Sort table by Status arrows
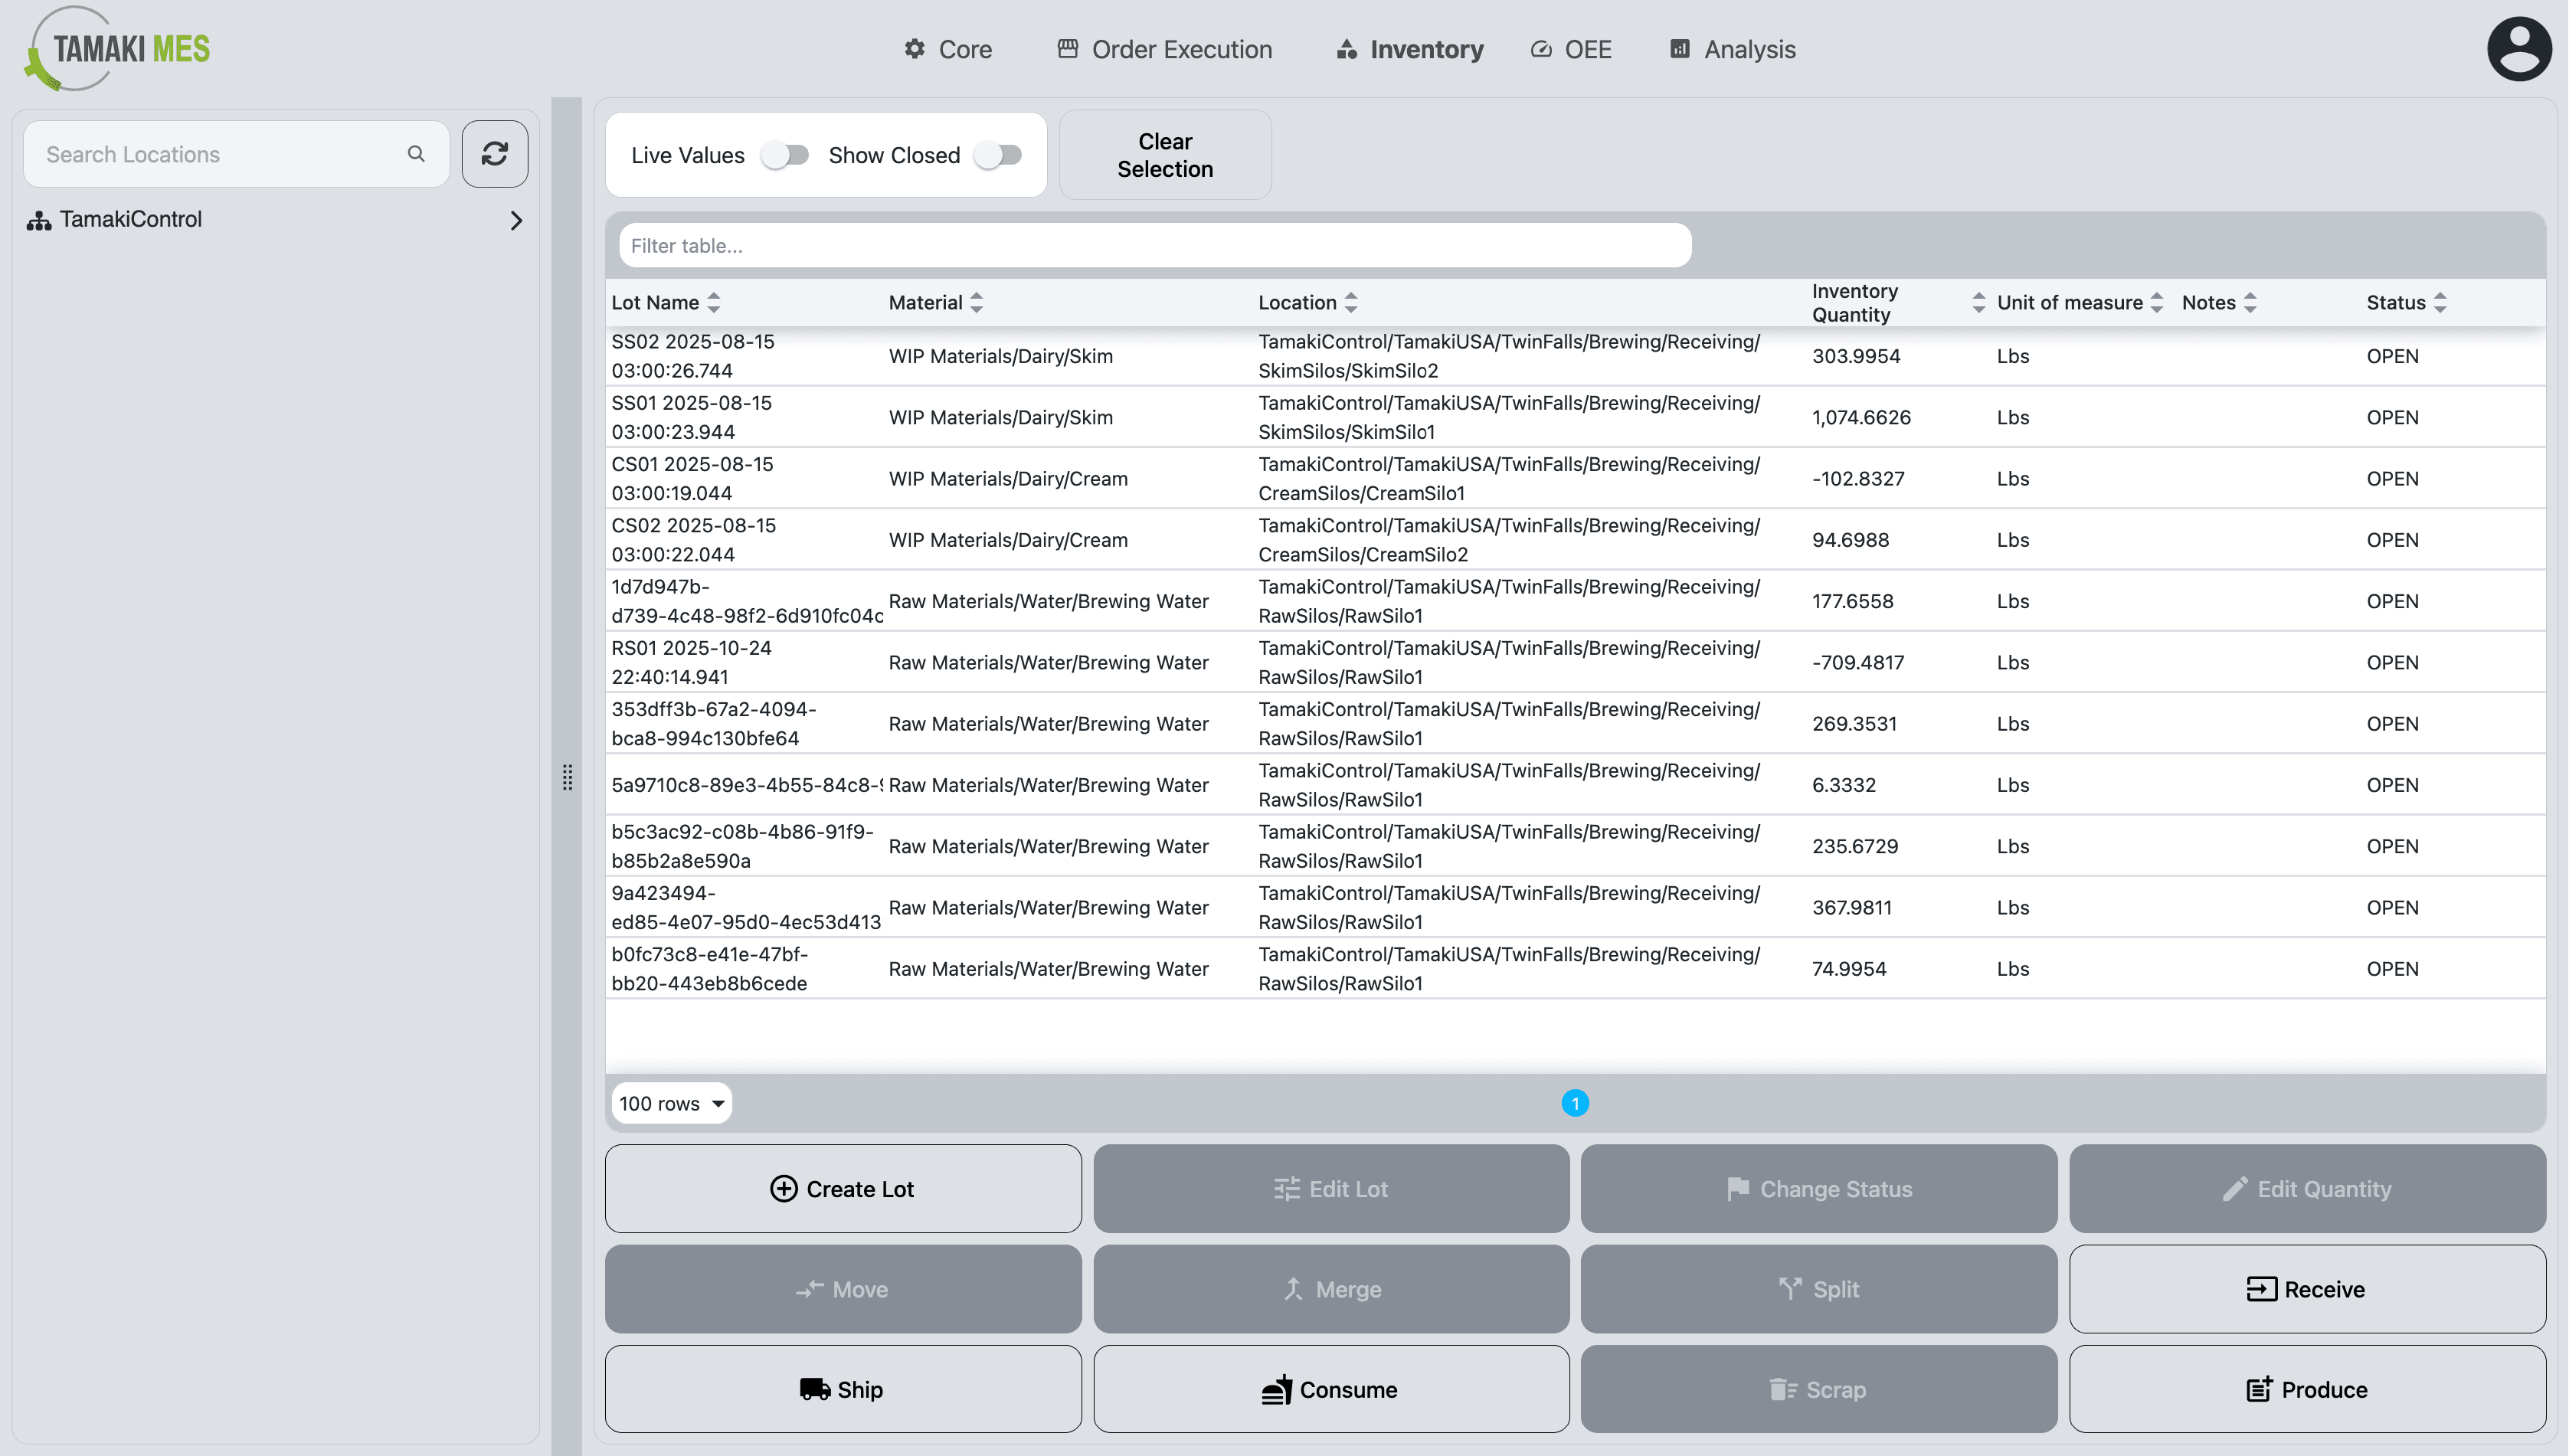The image size is (2569, 1456). (2439, 303)
